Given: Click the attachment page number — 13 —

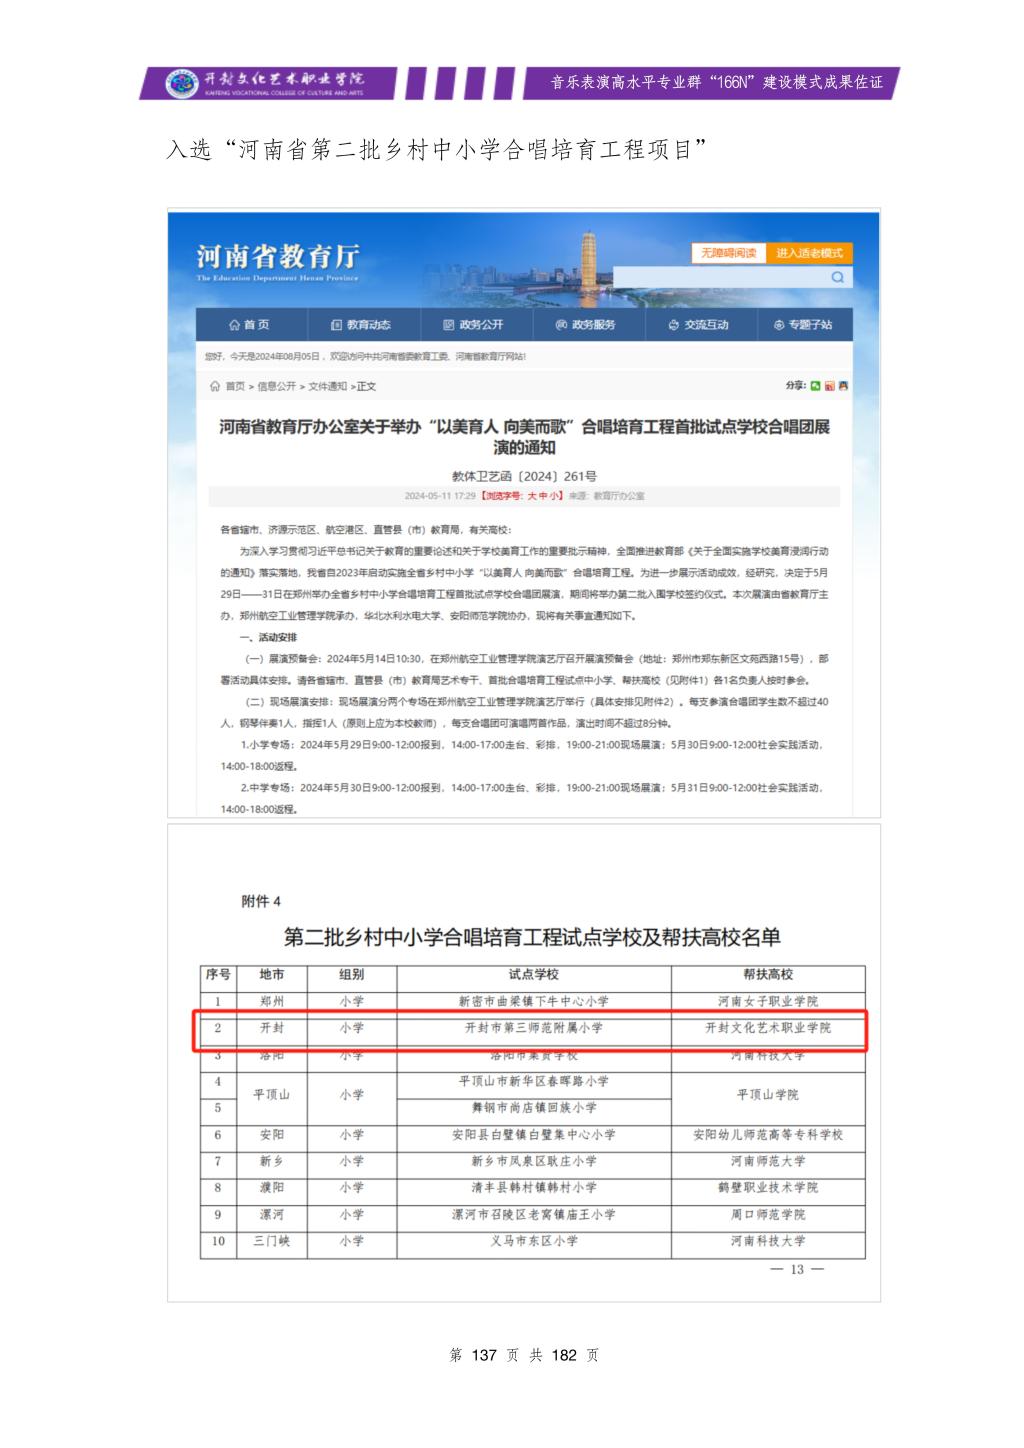Looking at the screenshot, I should (x=797, y=1270).
